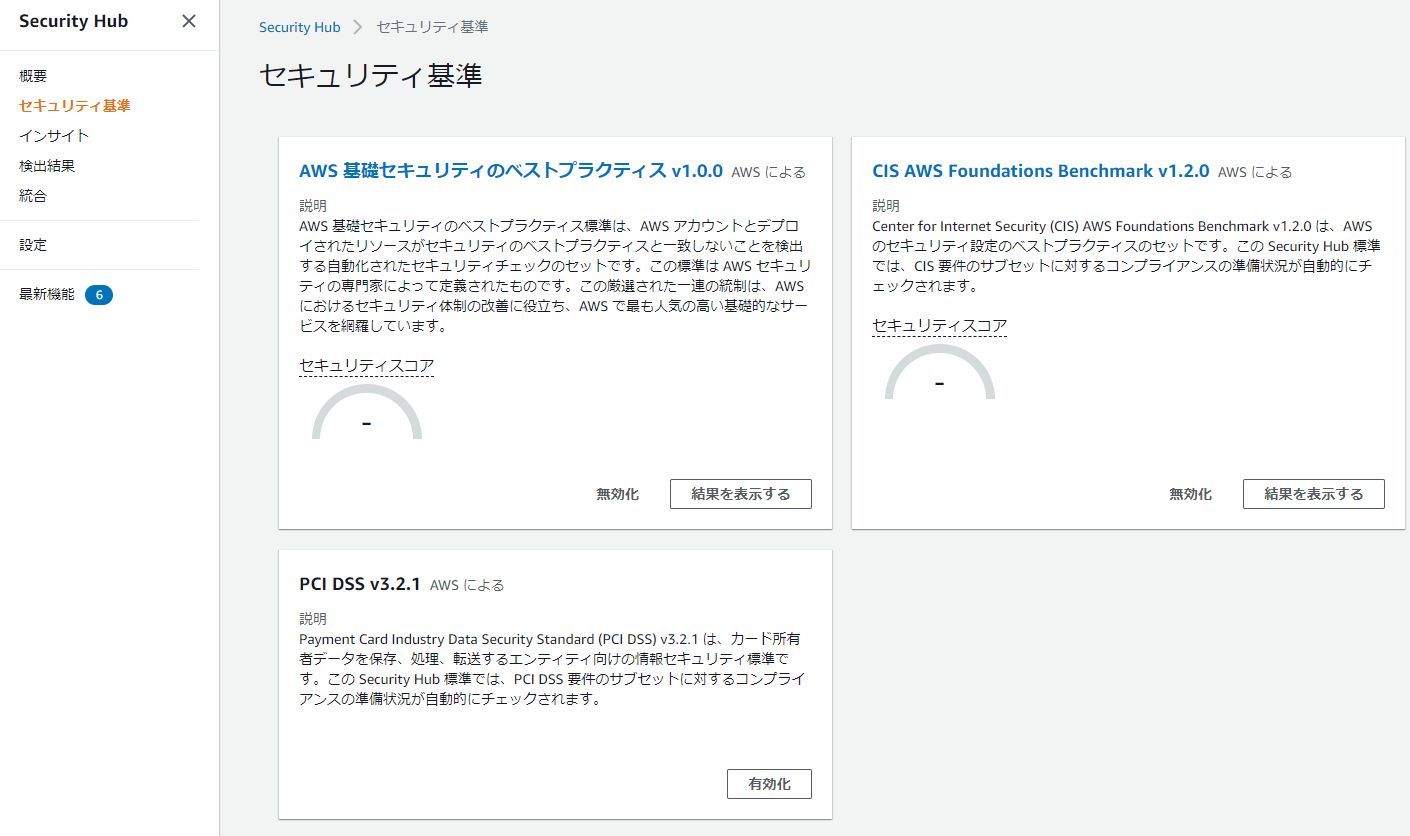The height and width of the screenshot is (836, 1410).
Task: Click the PCI DSS v3.2.1 card title
Action: (360, 584)
